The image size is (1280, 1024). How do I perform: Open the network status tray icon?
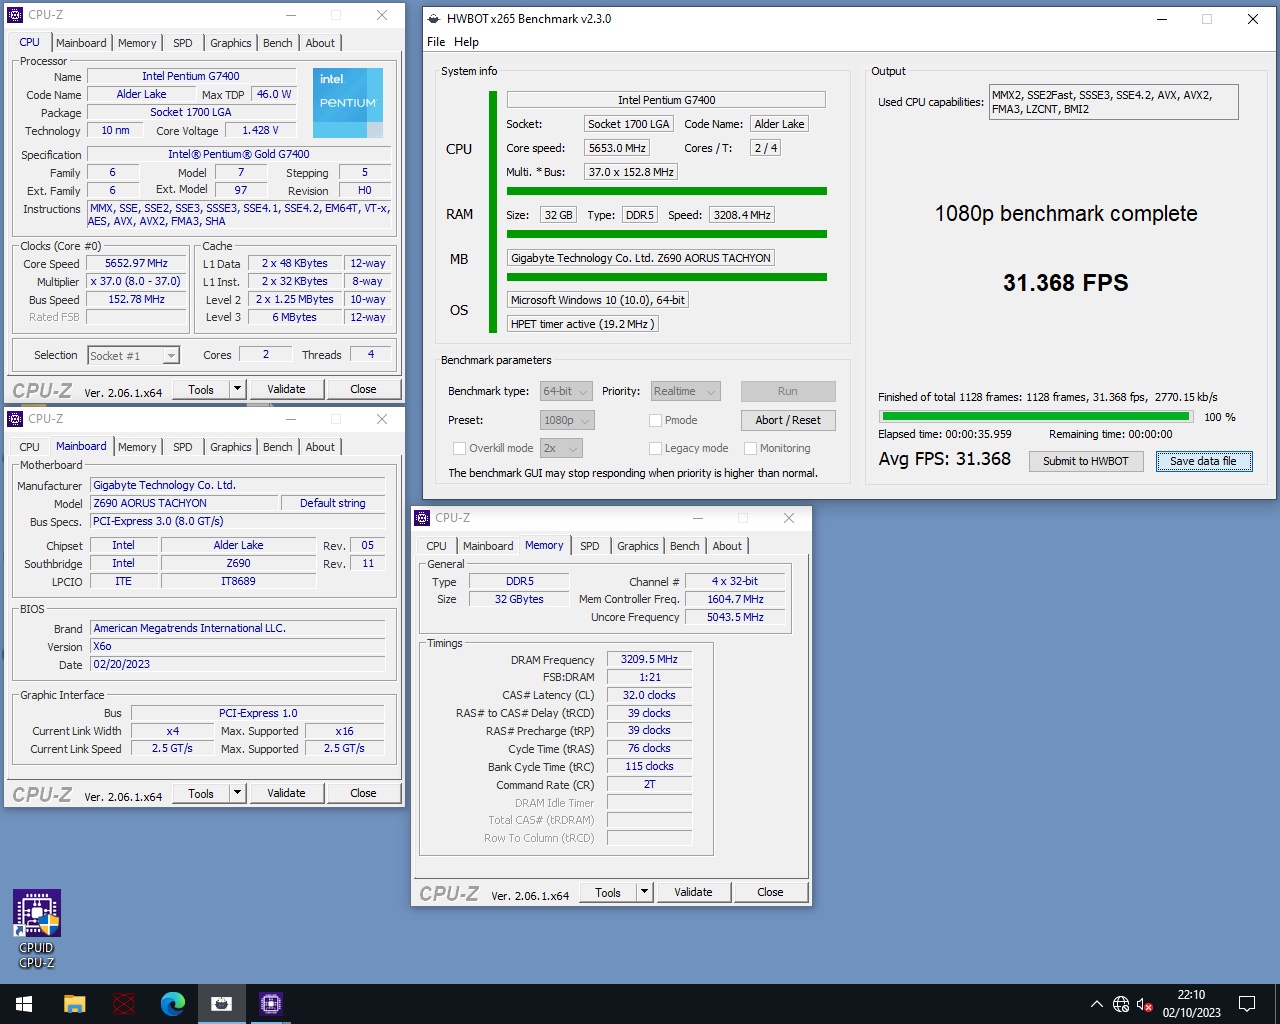[x=1121, y=1004]
